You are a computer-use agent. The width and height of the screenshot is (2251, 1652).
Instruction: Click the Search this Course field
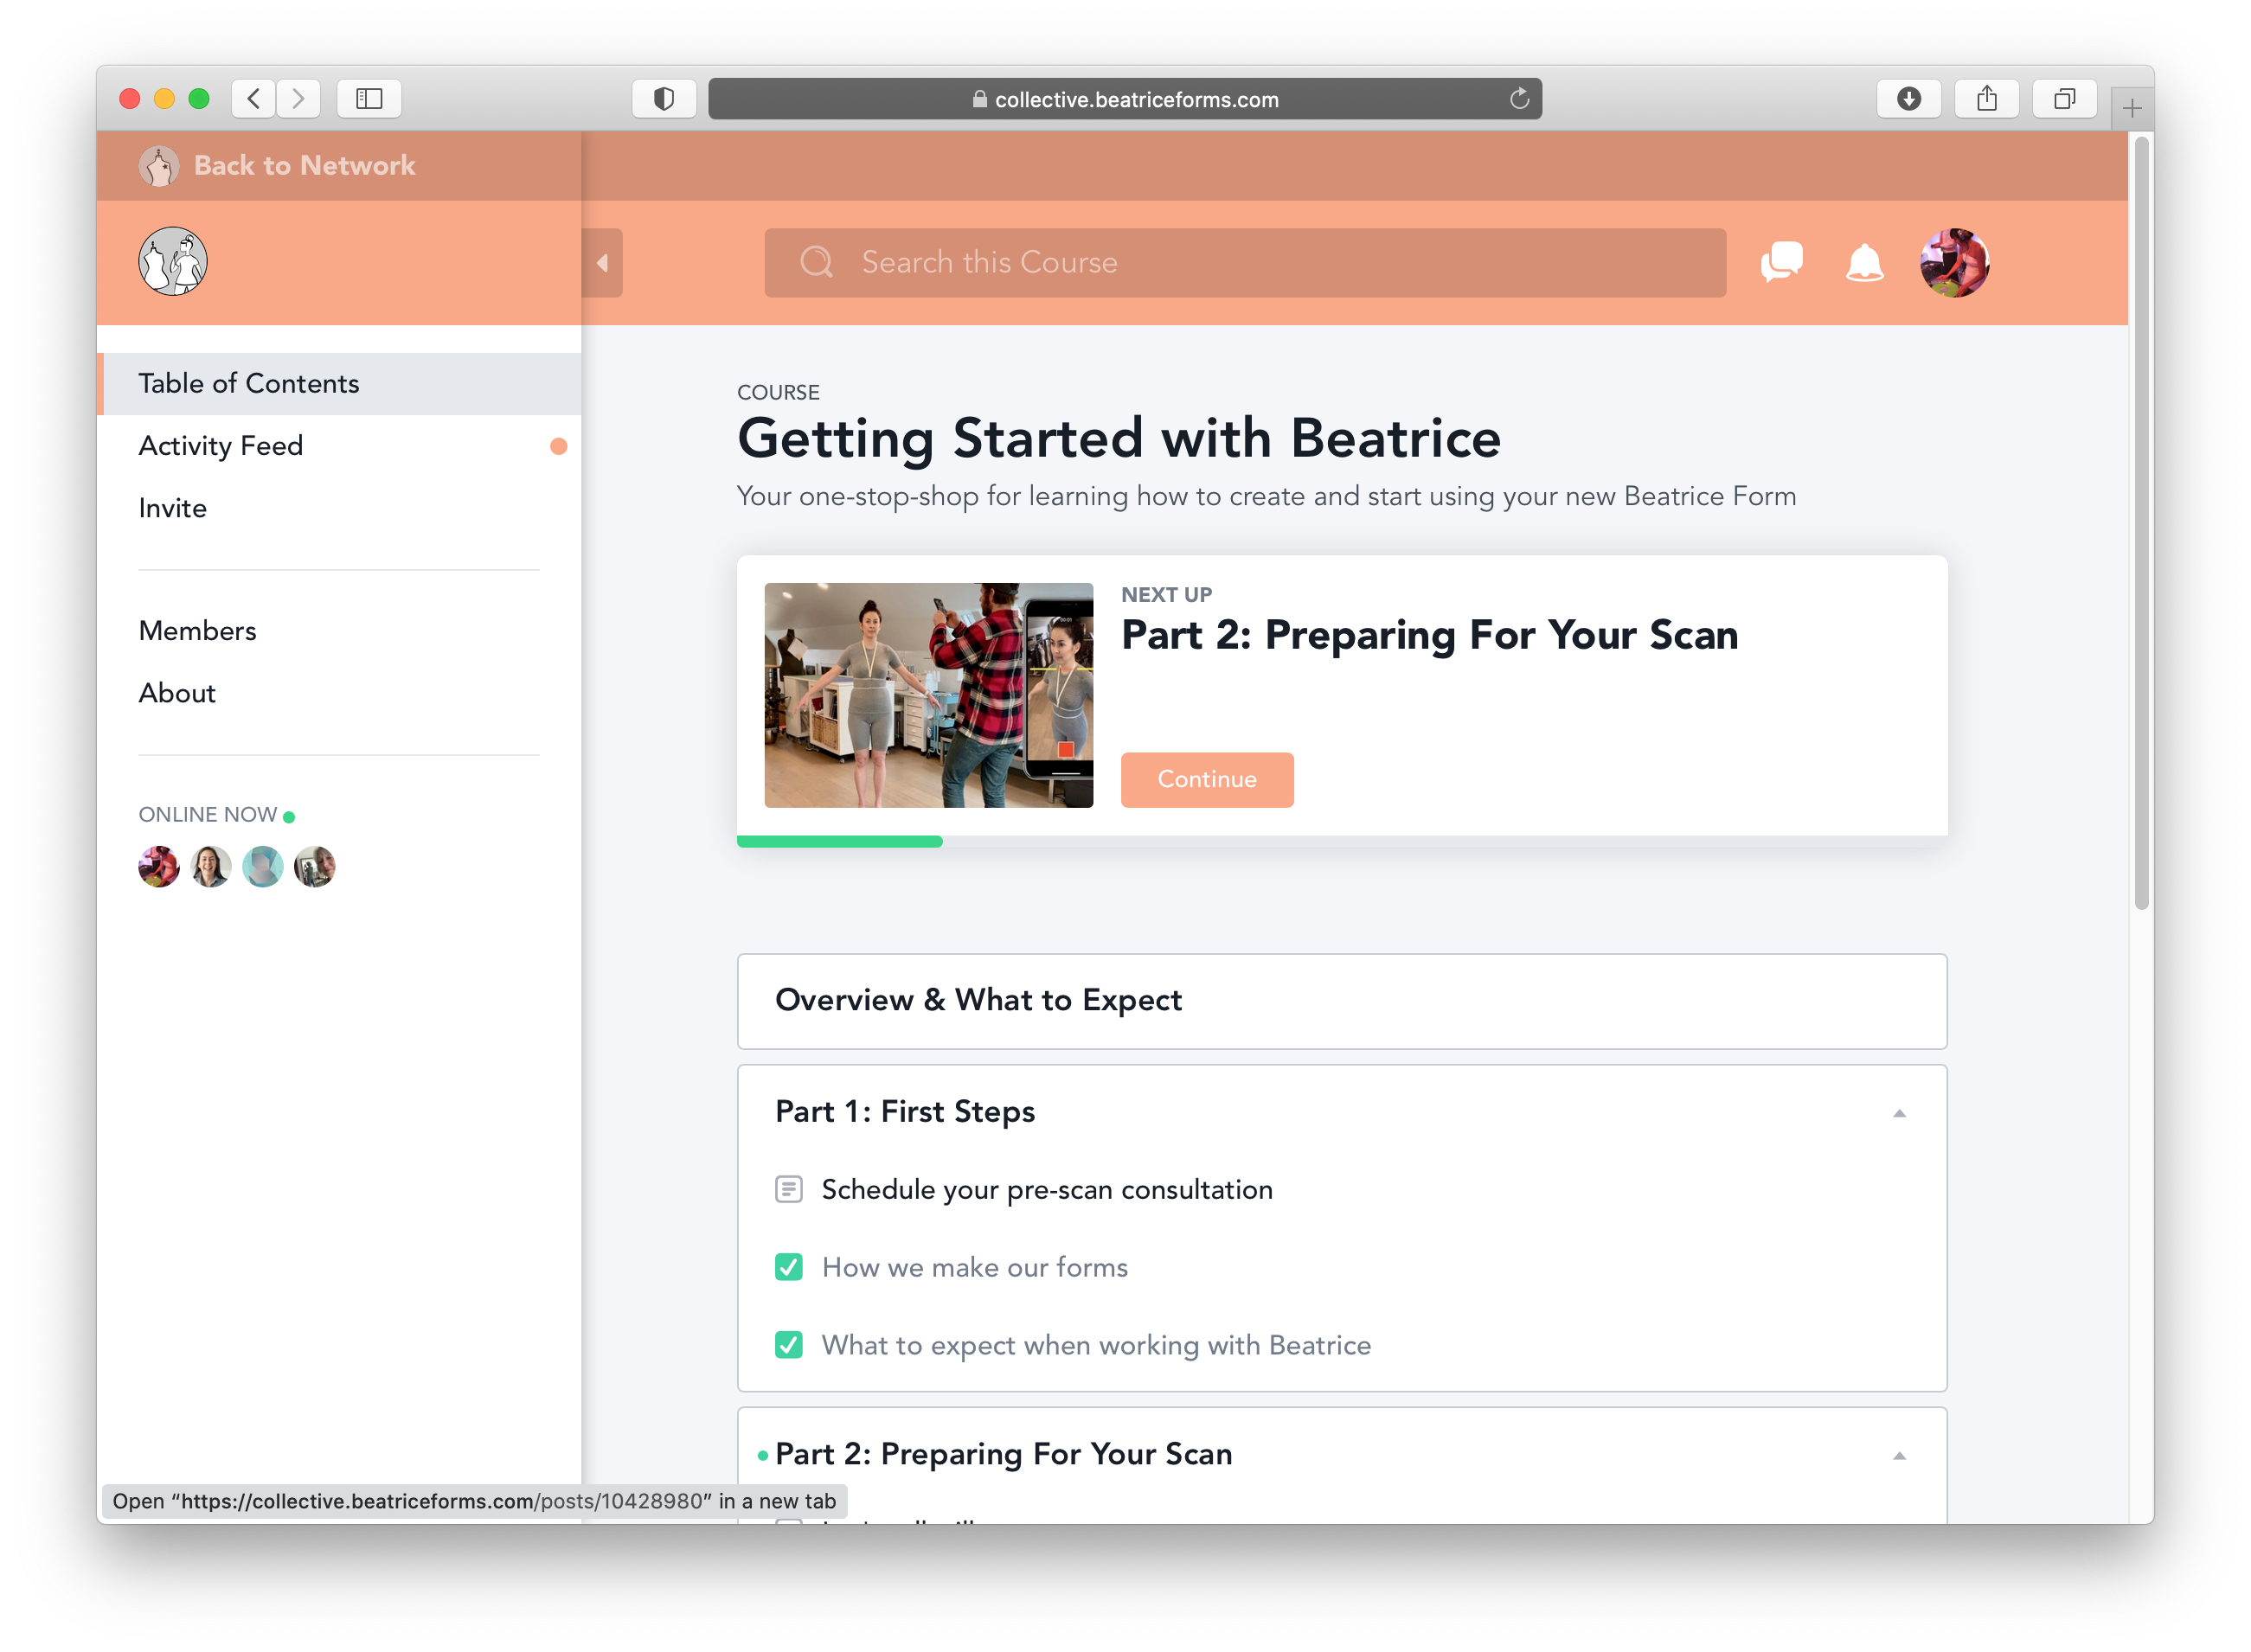pos(1245,262)
